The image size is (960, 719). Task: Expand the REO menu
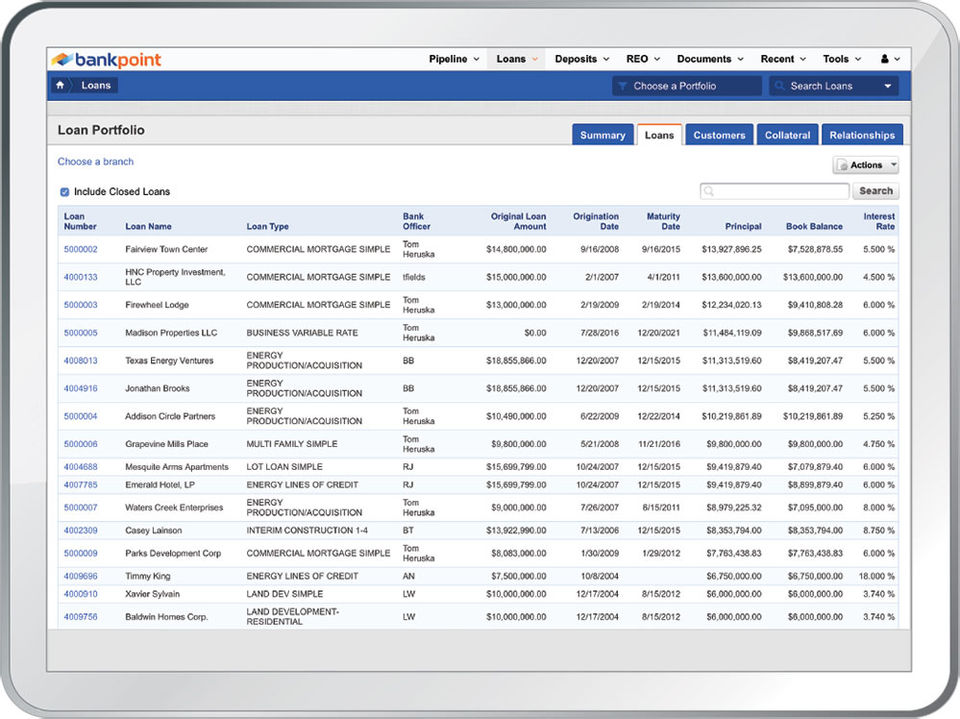pyautogui.click(x=643, y=59)
